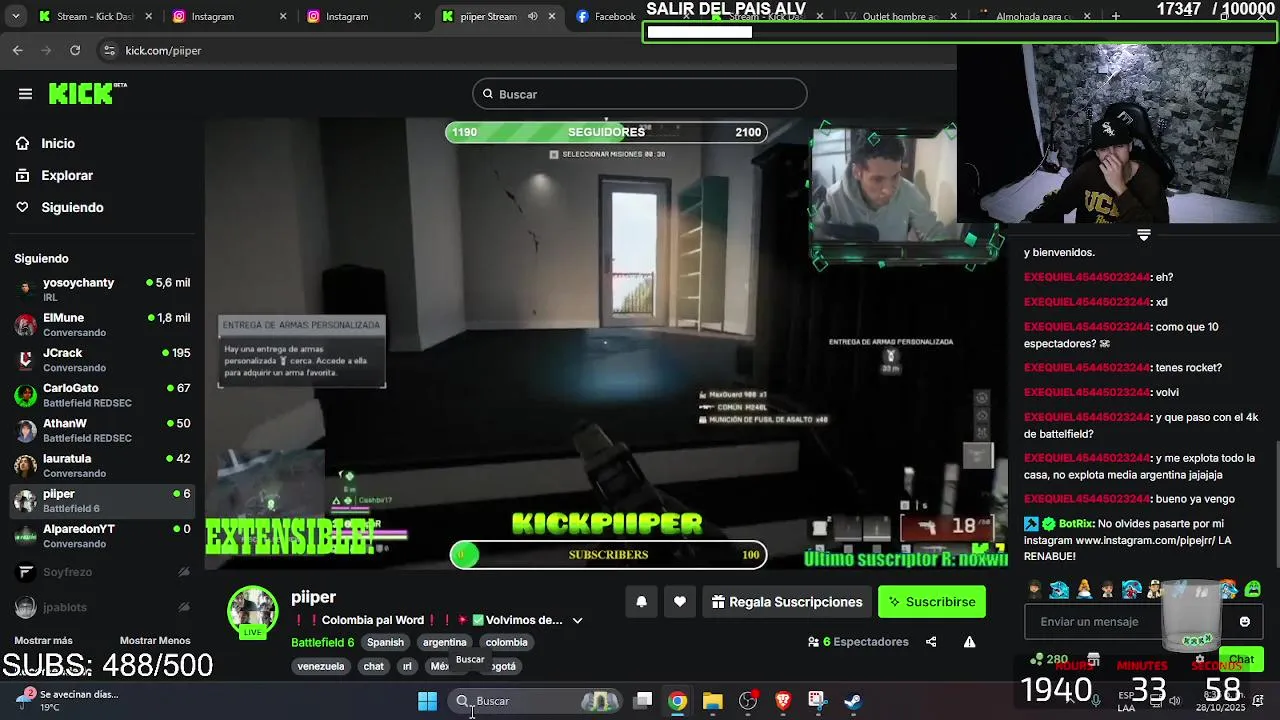Open chat shop icon
Image resolution: width=1280 pixels, height=720 pixels.
[1093, 659]
